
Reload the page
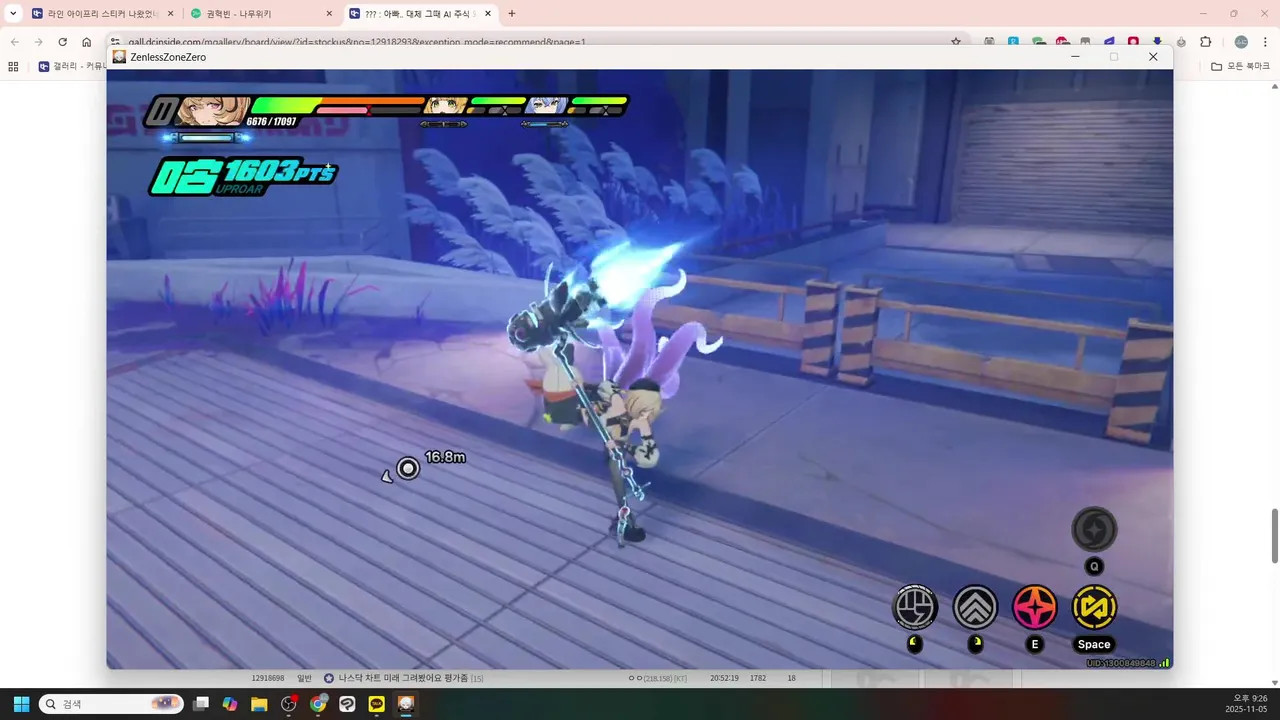(x=62, y=42)
